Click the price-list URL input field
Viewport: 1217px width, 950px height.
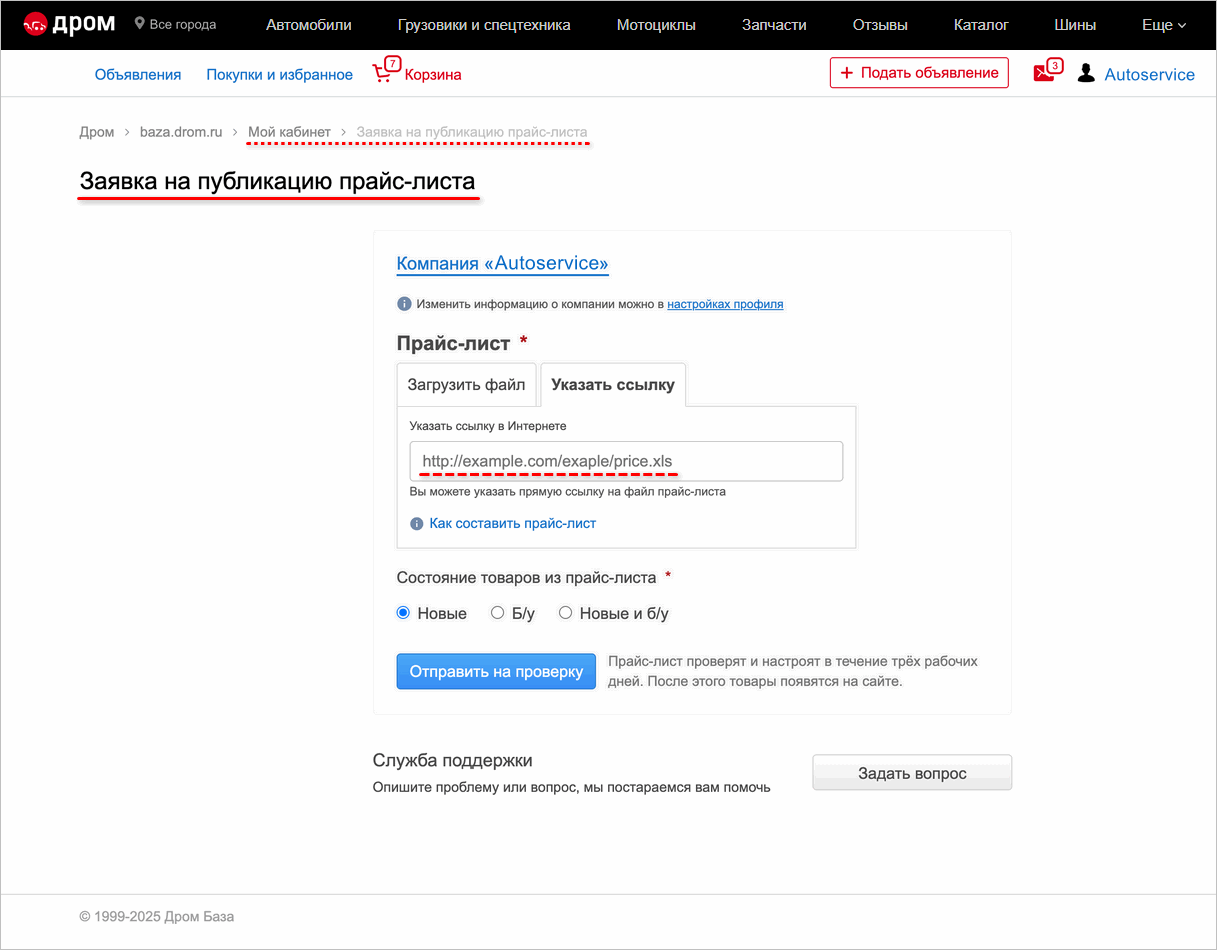[626, 461]
